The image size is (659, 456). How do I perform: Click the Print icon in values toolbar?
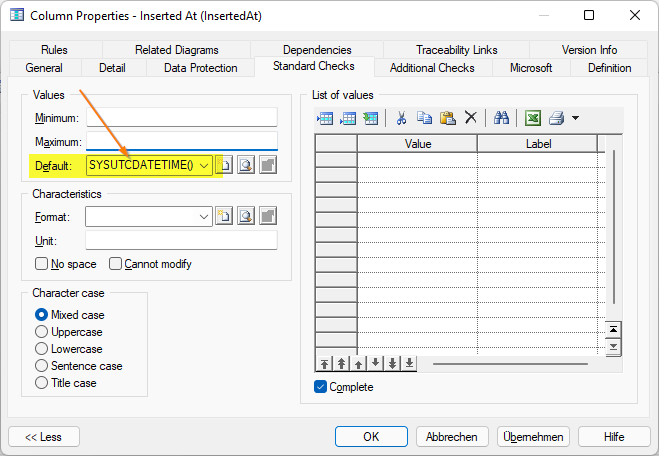(x=557, y=118)
